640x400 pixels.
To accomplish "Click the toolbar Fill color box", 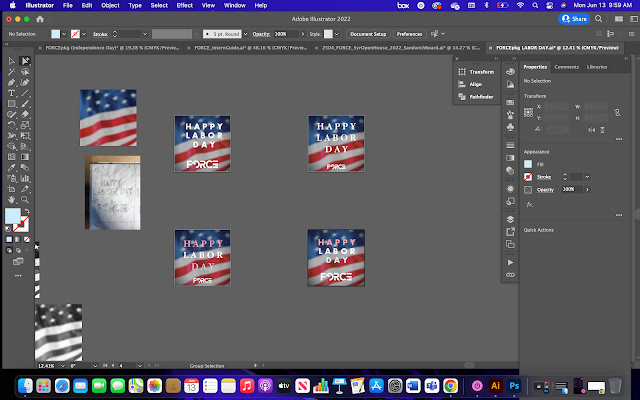I will (x=12, y=216).
